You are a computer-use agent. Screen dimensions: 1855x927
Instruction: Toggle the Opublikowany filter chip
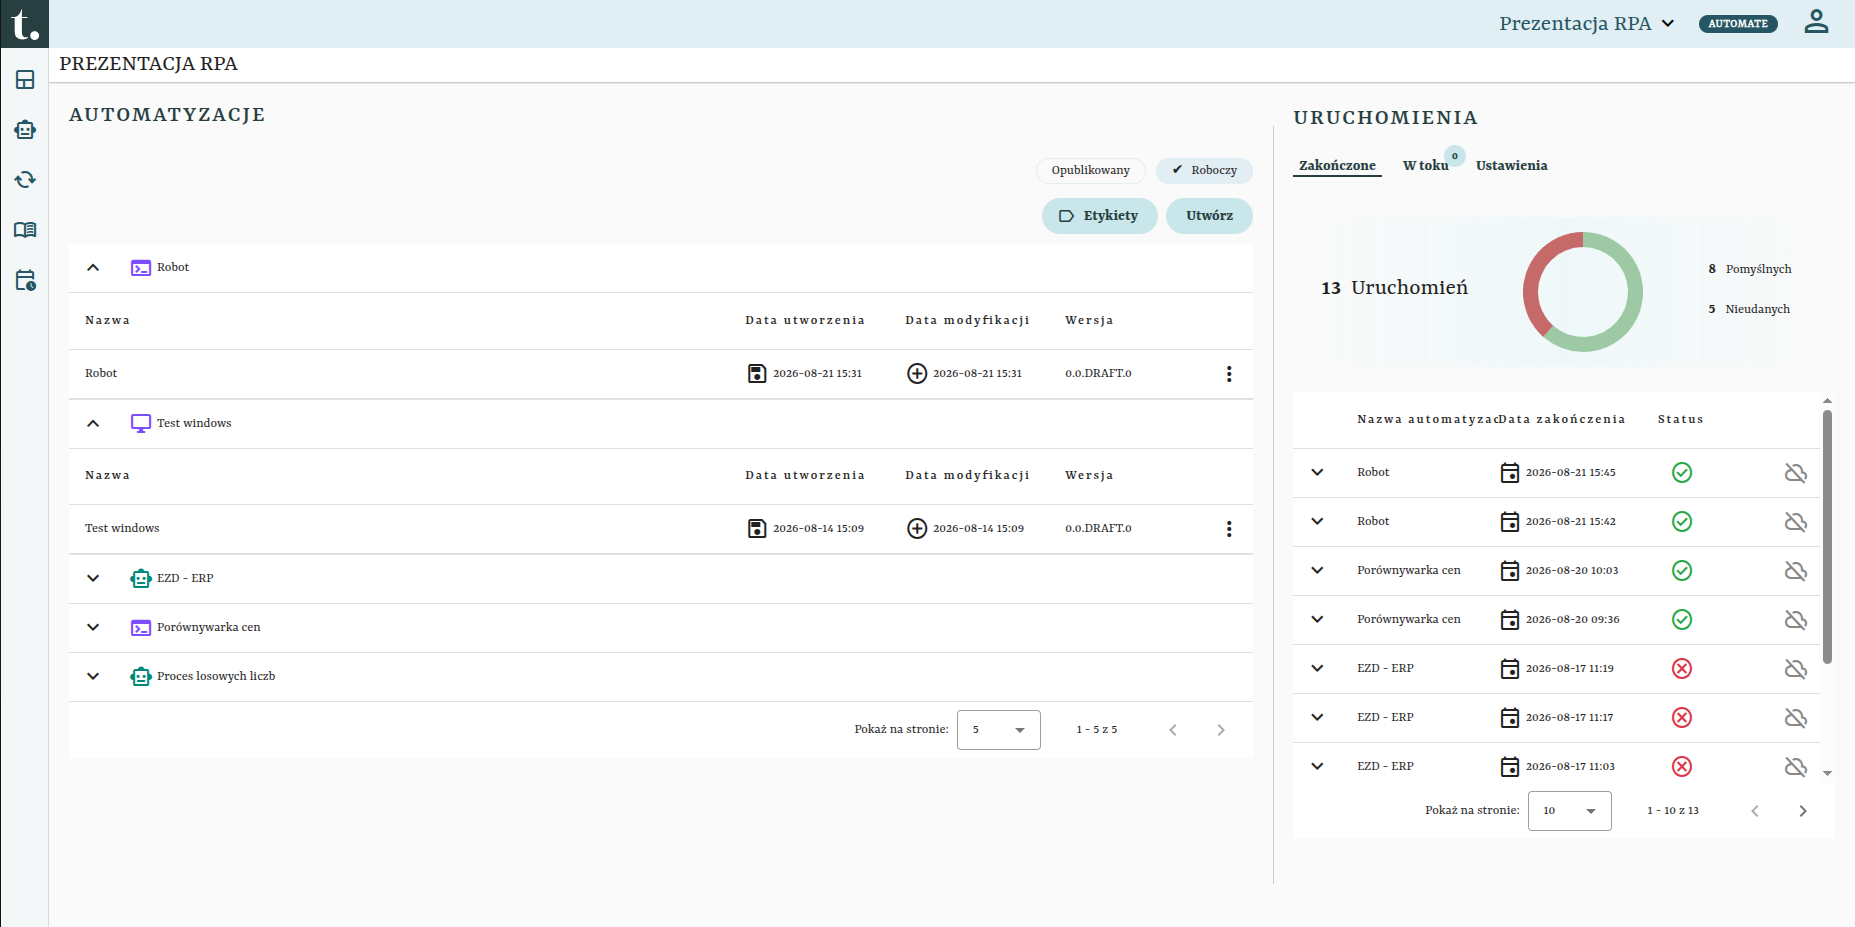pos(1090,170)
